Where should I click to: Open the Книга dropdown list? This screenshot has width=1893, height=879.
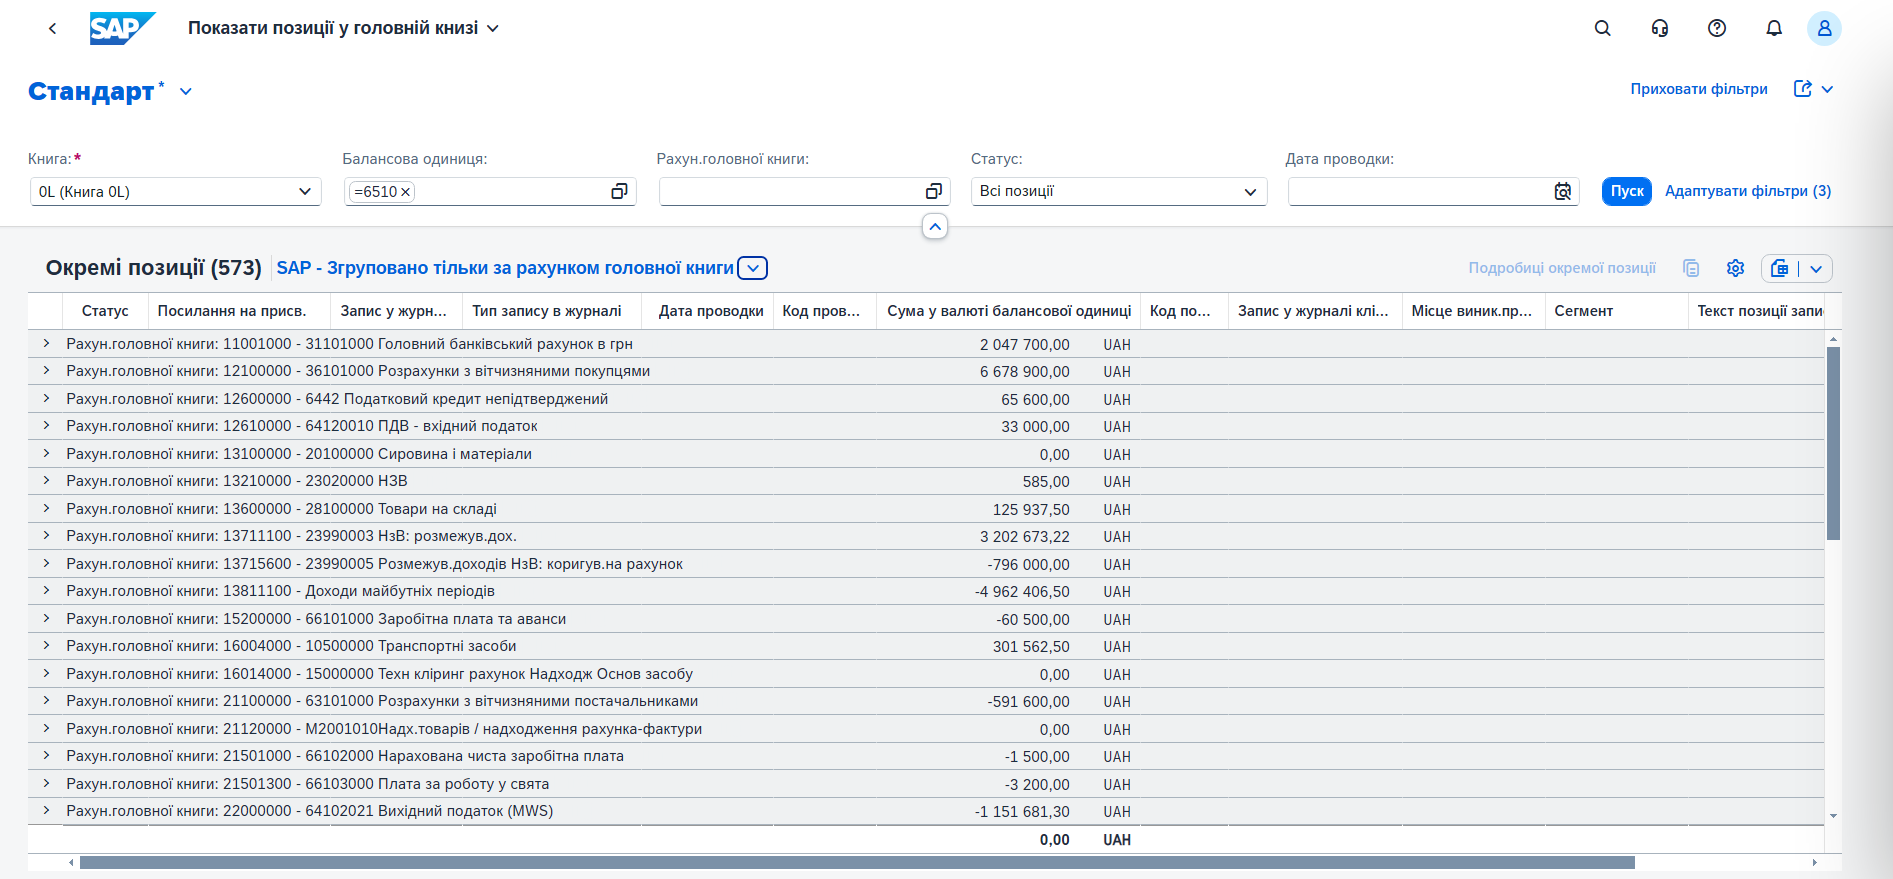[x=305, y=191]
